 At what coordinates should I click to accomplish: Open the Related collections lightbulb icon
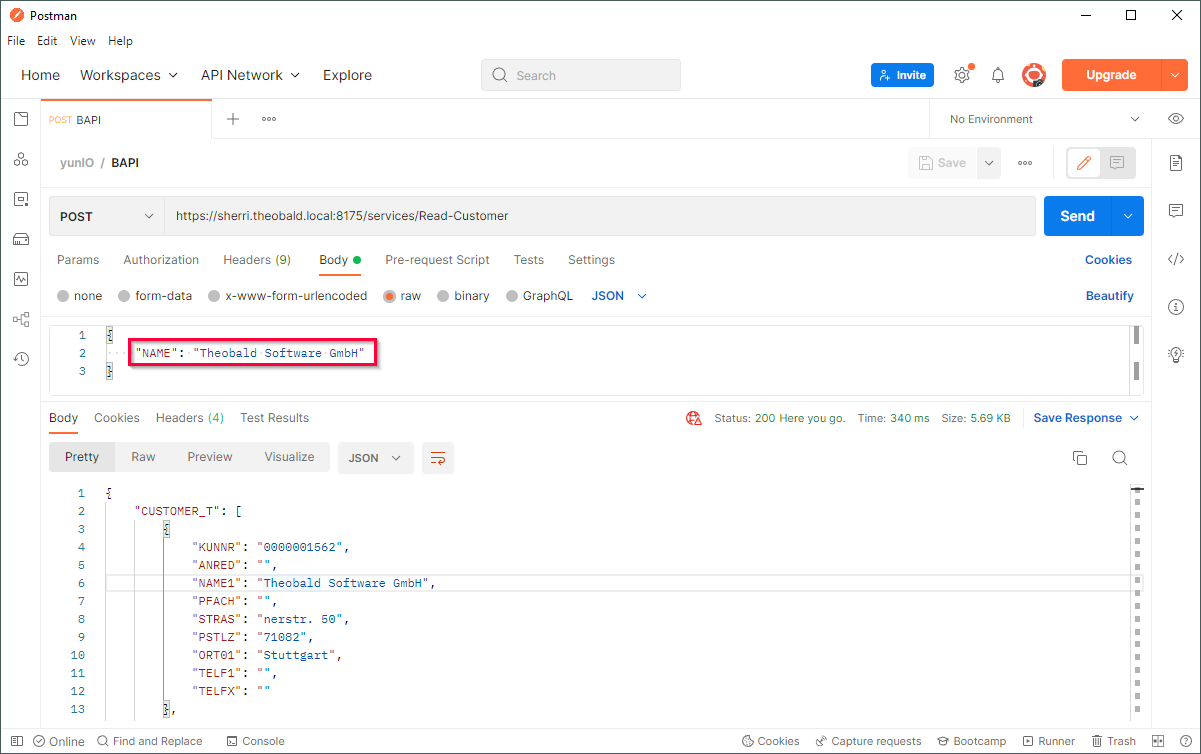1176,354
